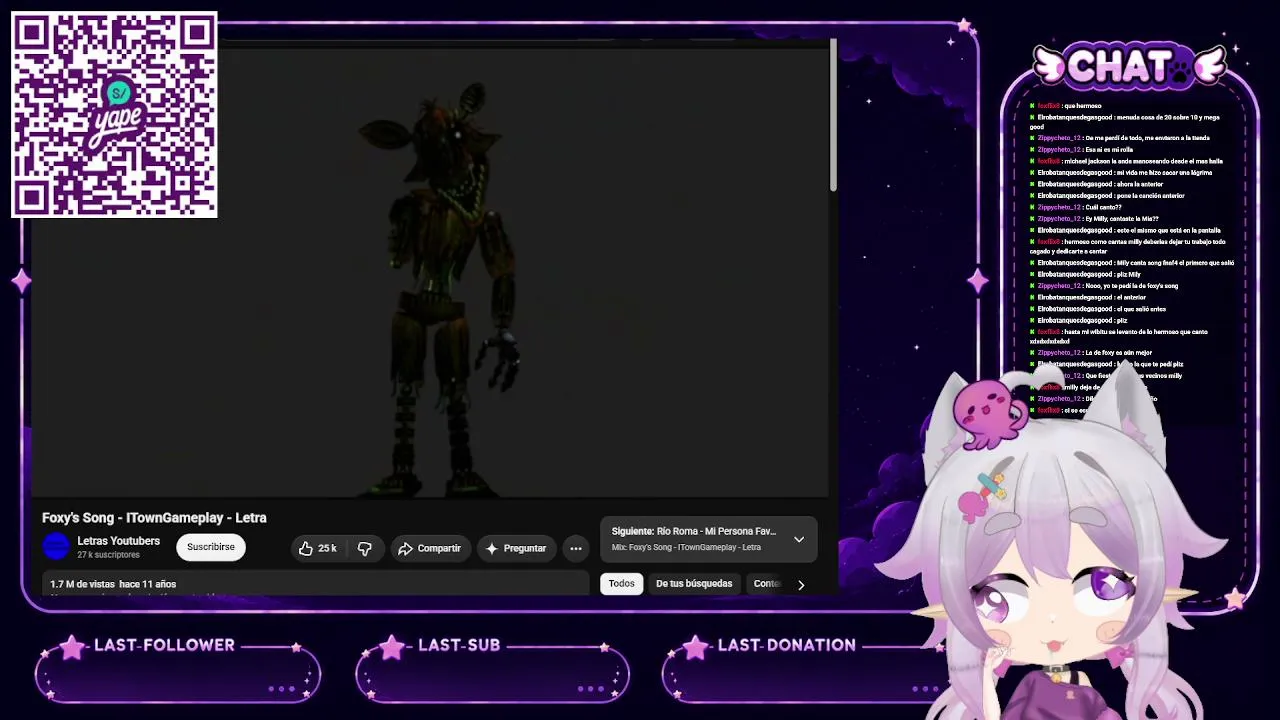
Task: Click the Foxy's Song video player
Action: click(x=431, y=270)
